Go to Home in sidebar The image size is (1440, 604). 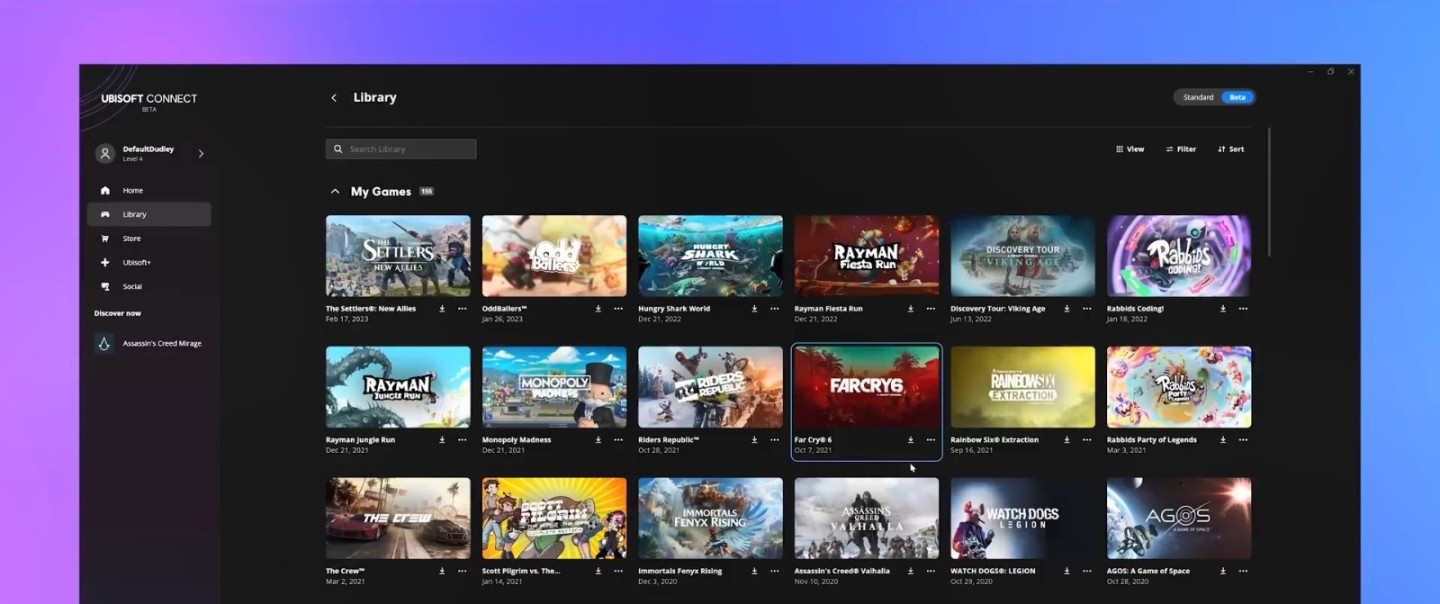149,190
